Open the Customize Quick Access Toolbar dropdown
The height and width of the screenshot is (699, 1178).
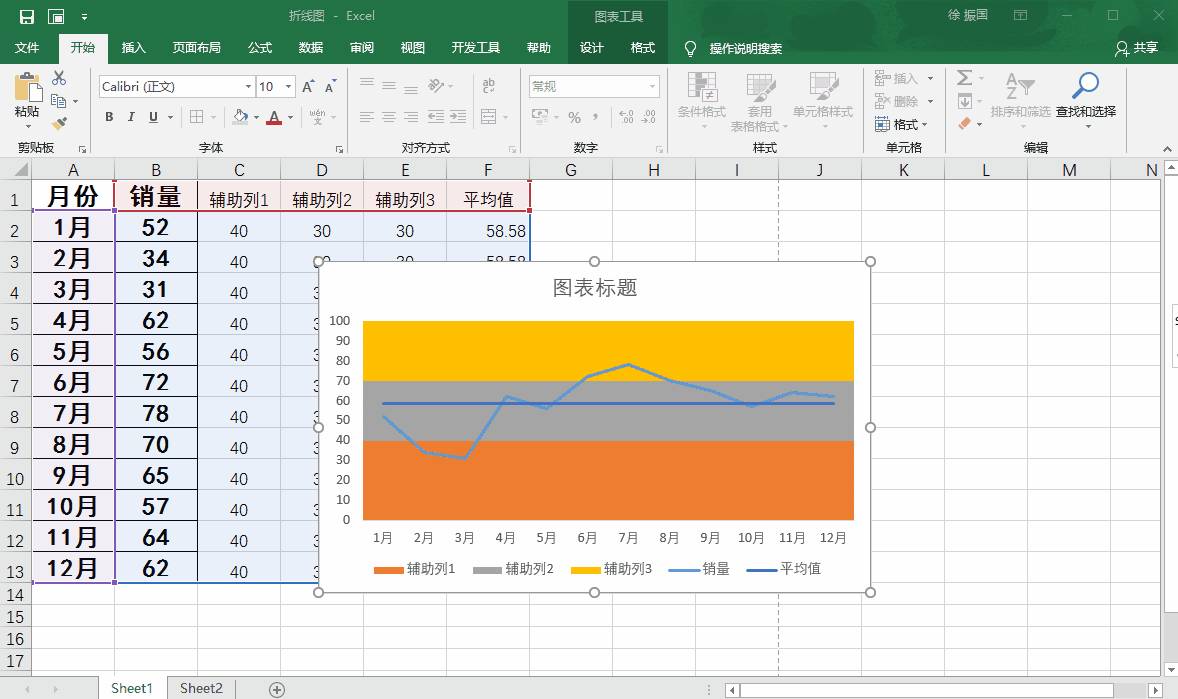[x=84, y=17]
